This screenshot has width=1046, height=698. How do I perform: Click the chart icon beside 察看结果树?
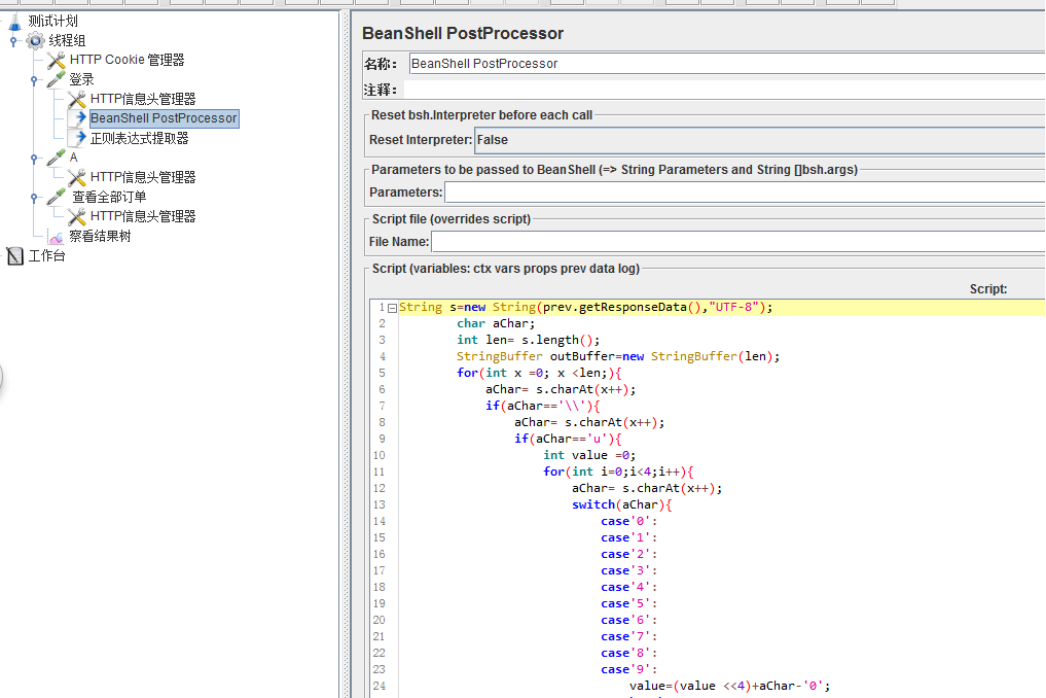56,237
